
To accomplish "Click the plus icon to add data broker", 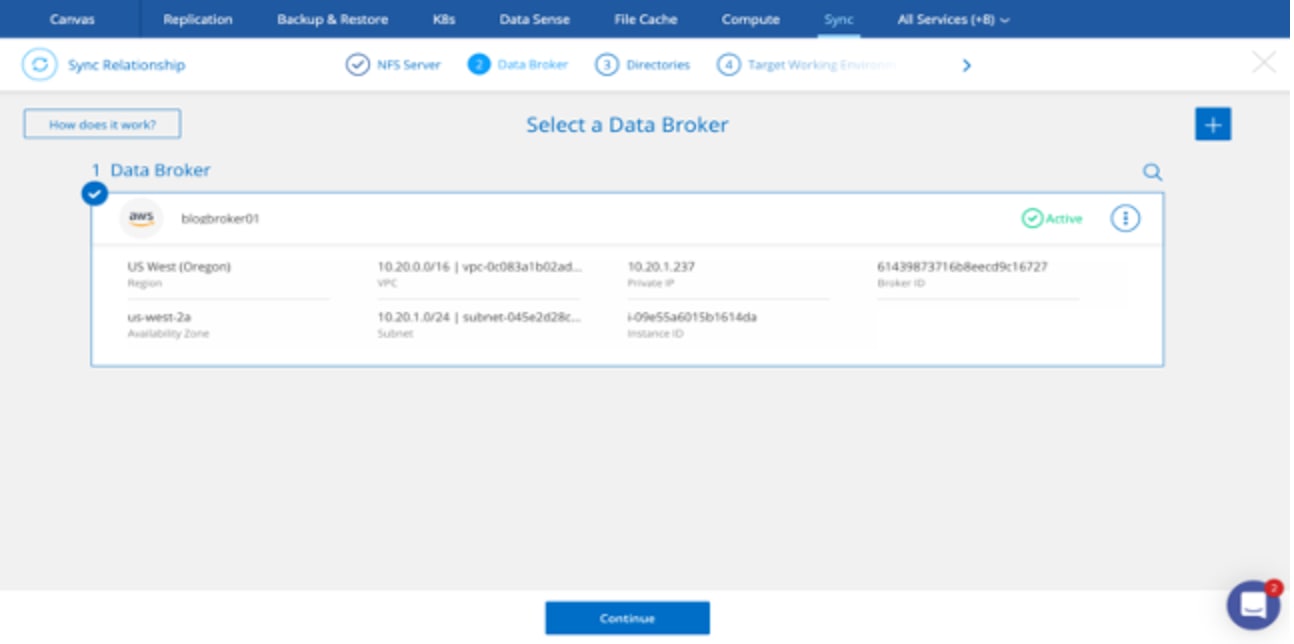I will pos(1212,125).
